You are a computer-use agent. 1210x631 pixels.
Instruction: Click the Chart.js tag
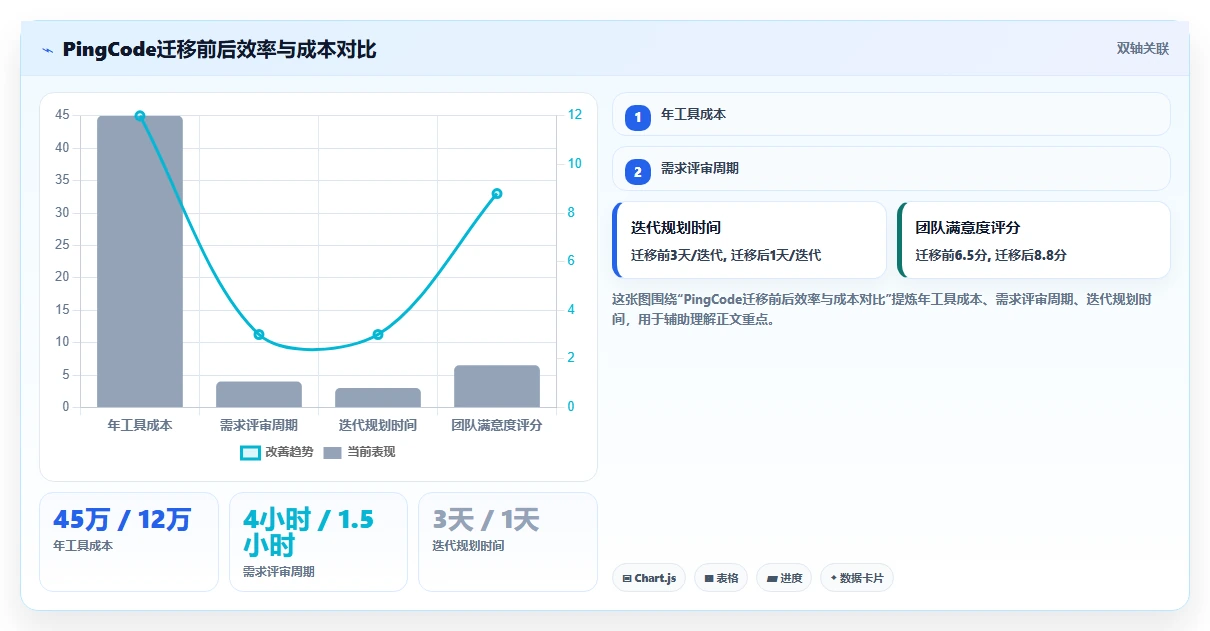coord(649,578)
